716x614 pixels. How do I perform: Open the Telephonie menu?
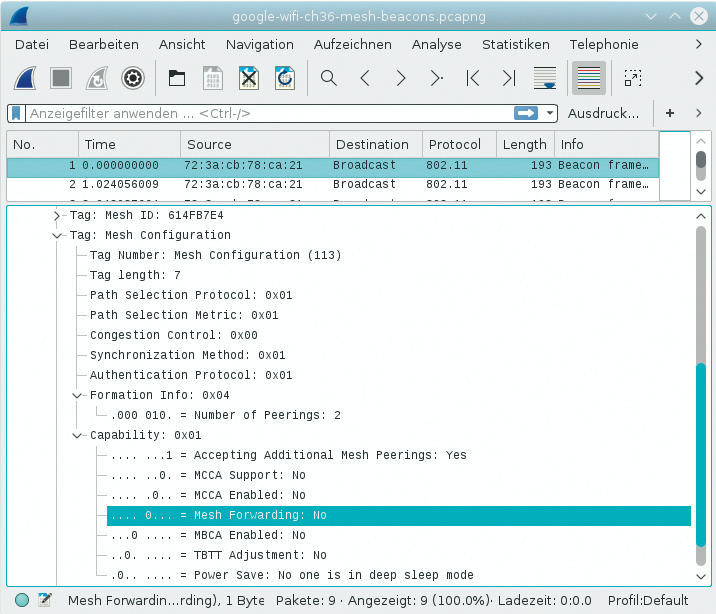point(604,44)
